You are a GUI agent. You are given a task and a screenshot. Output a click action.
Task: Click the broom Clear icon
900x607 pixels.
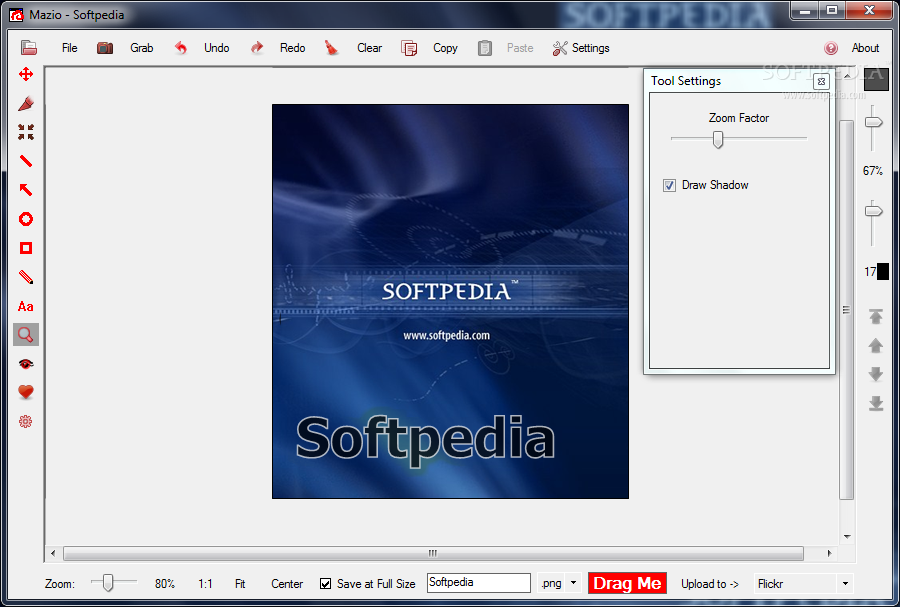pos(331,48)
